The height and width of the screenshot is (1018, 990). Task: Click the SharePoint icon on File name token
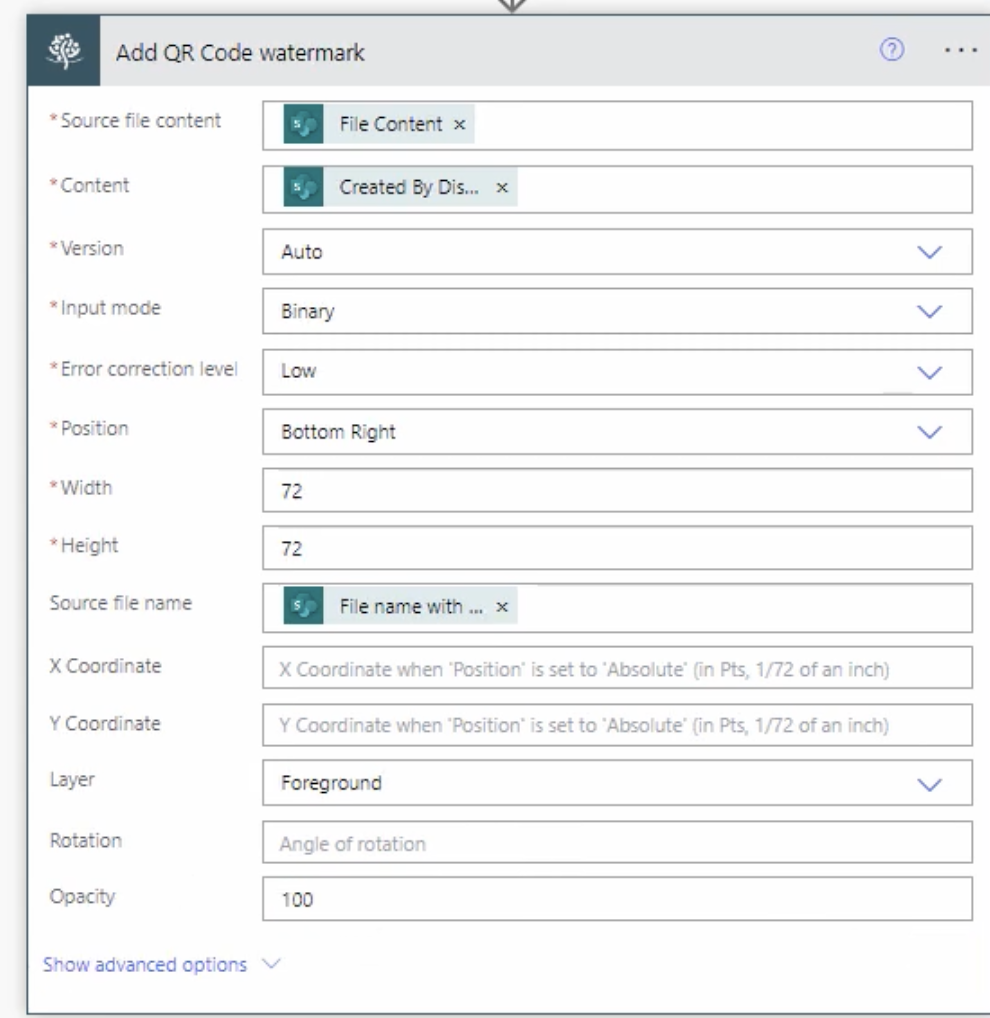coord(303,607)
